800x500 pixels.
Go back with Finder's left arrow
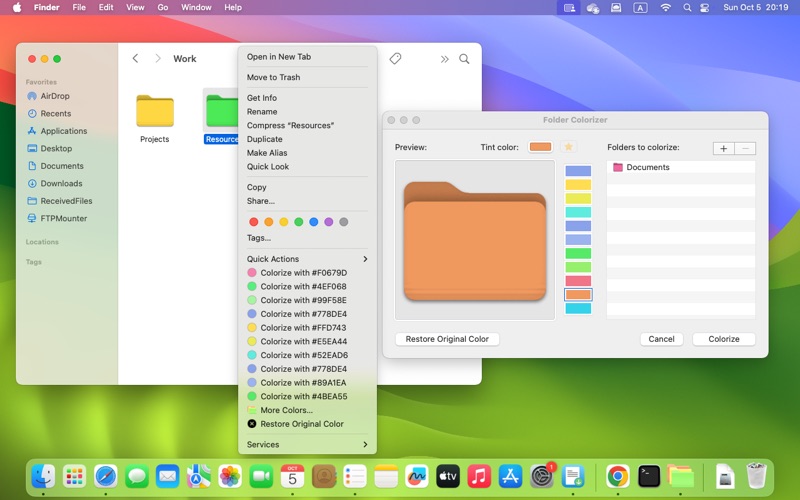pos(136,59)
